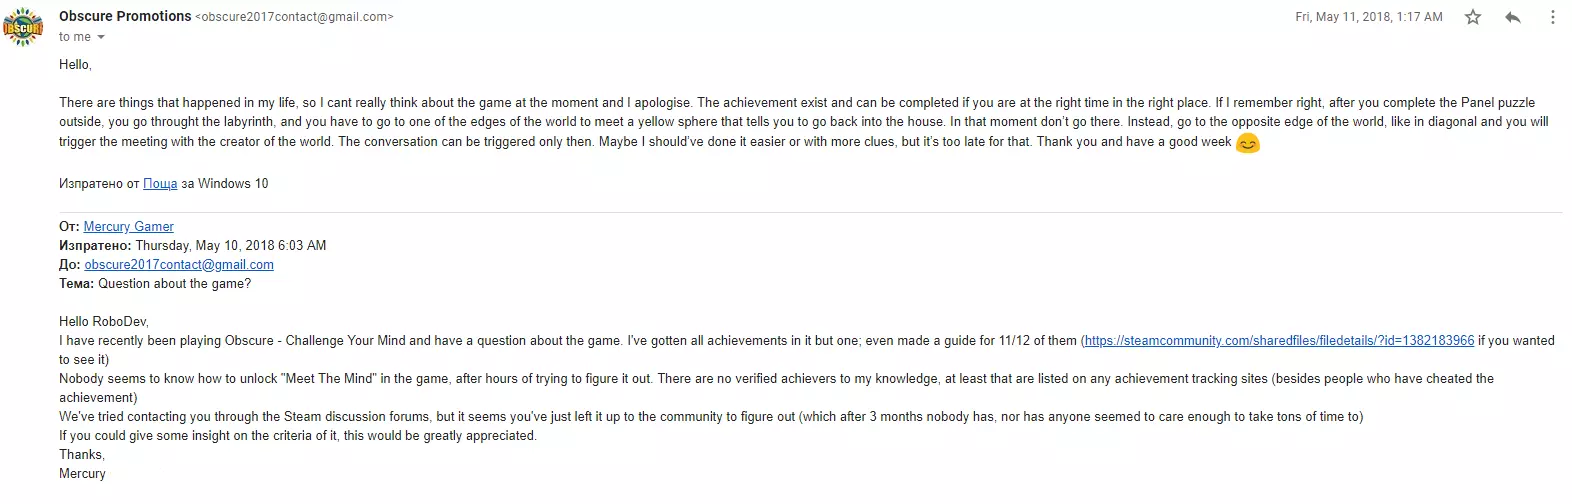Viewport: 1572px width, 504px height.
Task: Star this email from Obscure Promotions
Action: (x=1473, y=17)
